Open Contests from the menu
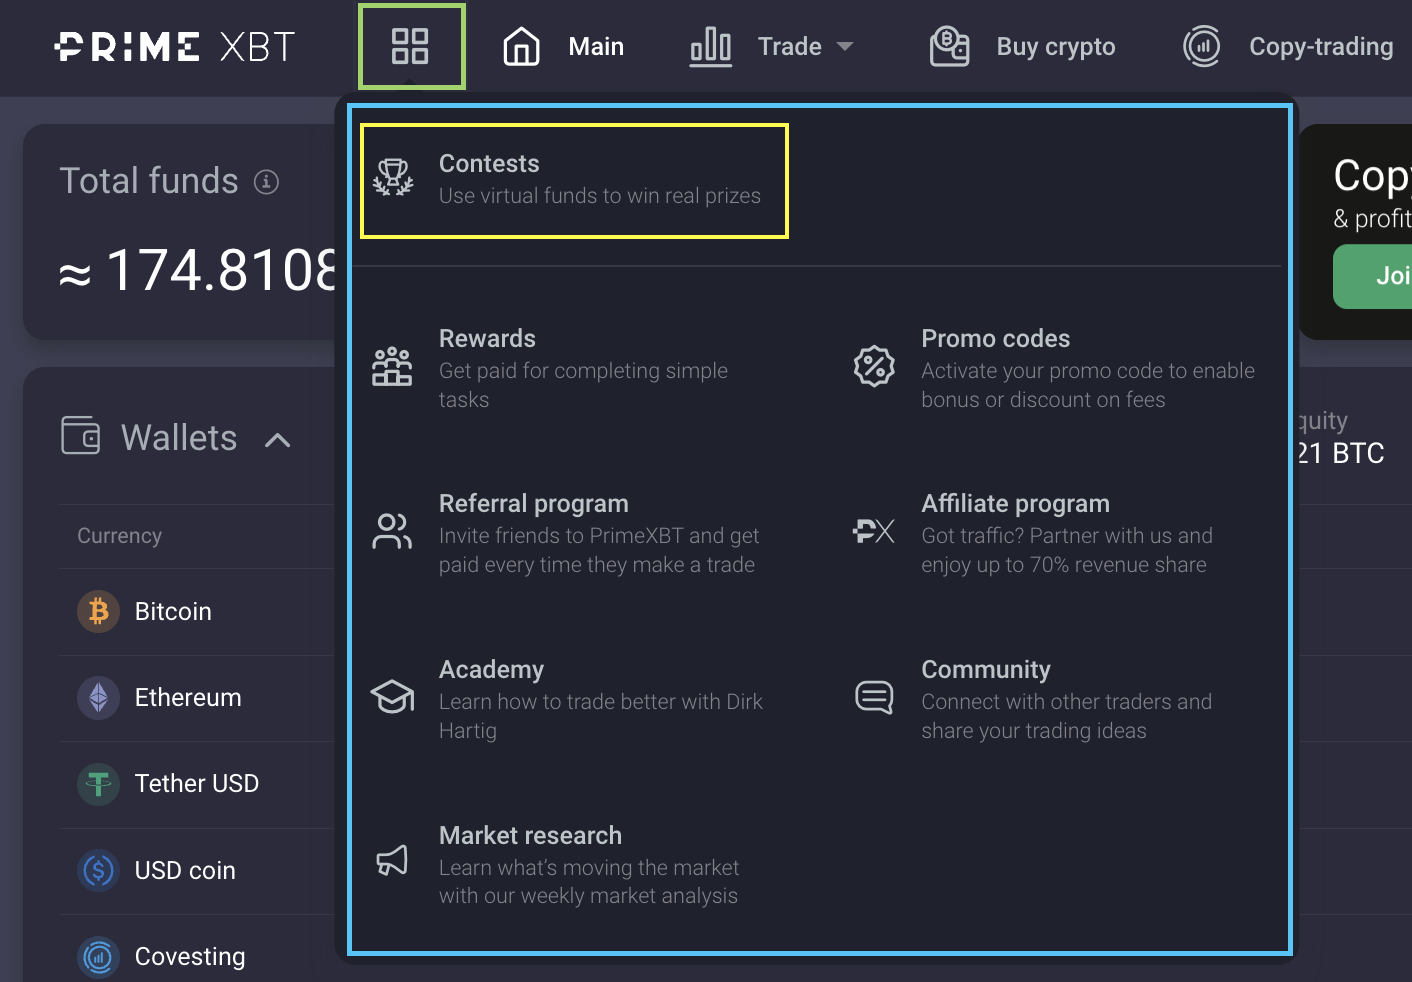 pos(573,180)
